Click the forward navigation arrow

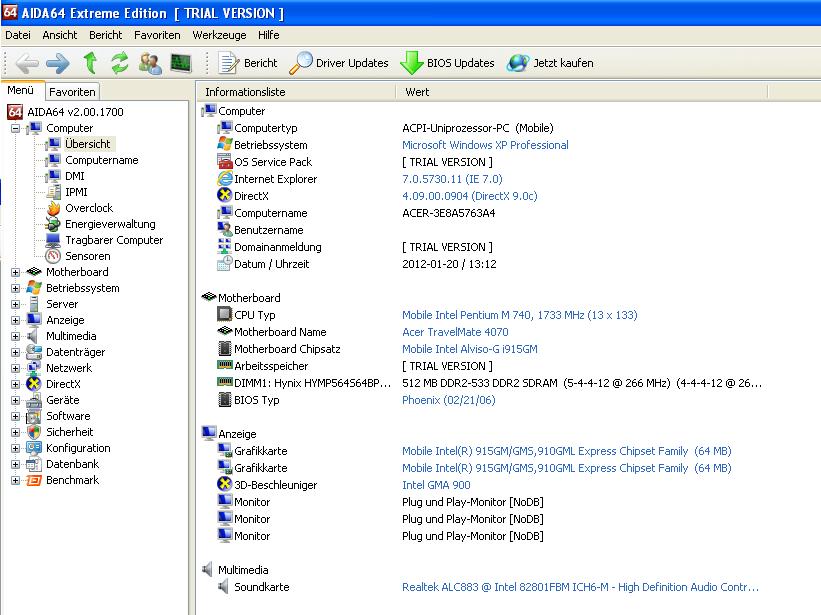pyautogui.click(x=58, y=63)
